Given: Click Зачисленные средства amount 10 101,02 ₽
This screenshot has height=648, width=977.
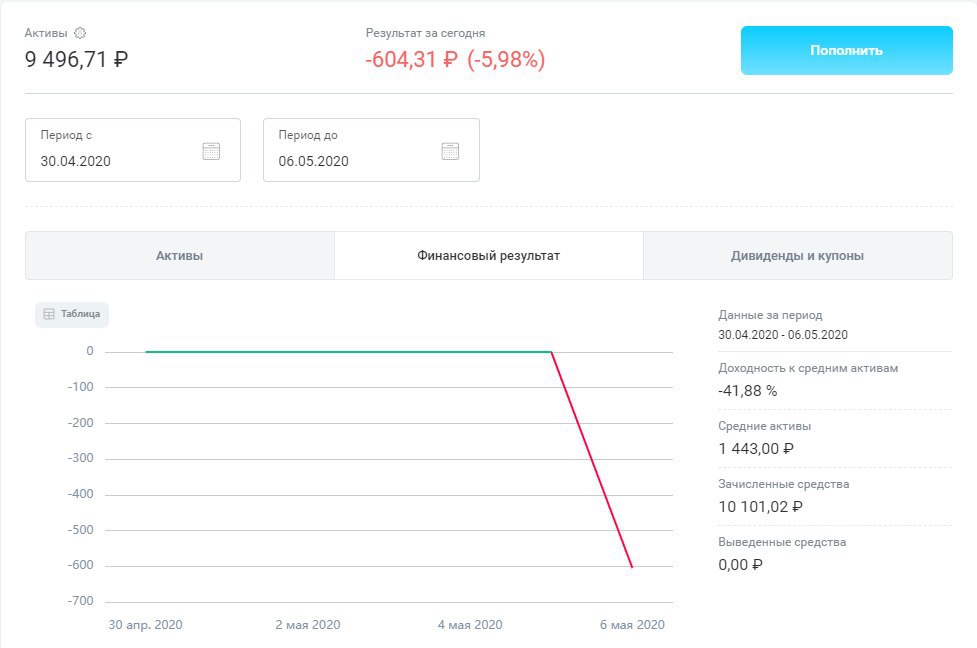Looking at the screenshot, I should pos(760,507).
